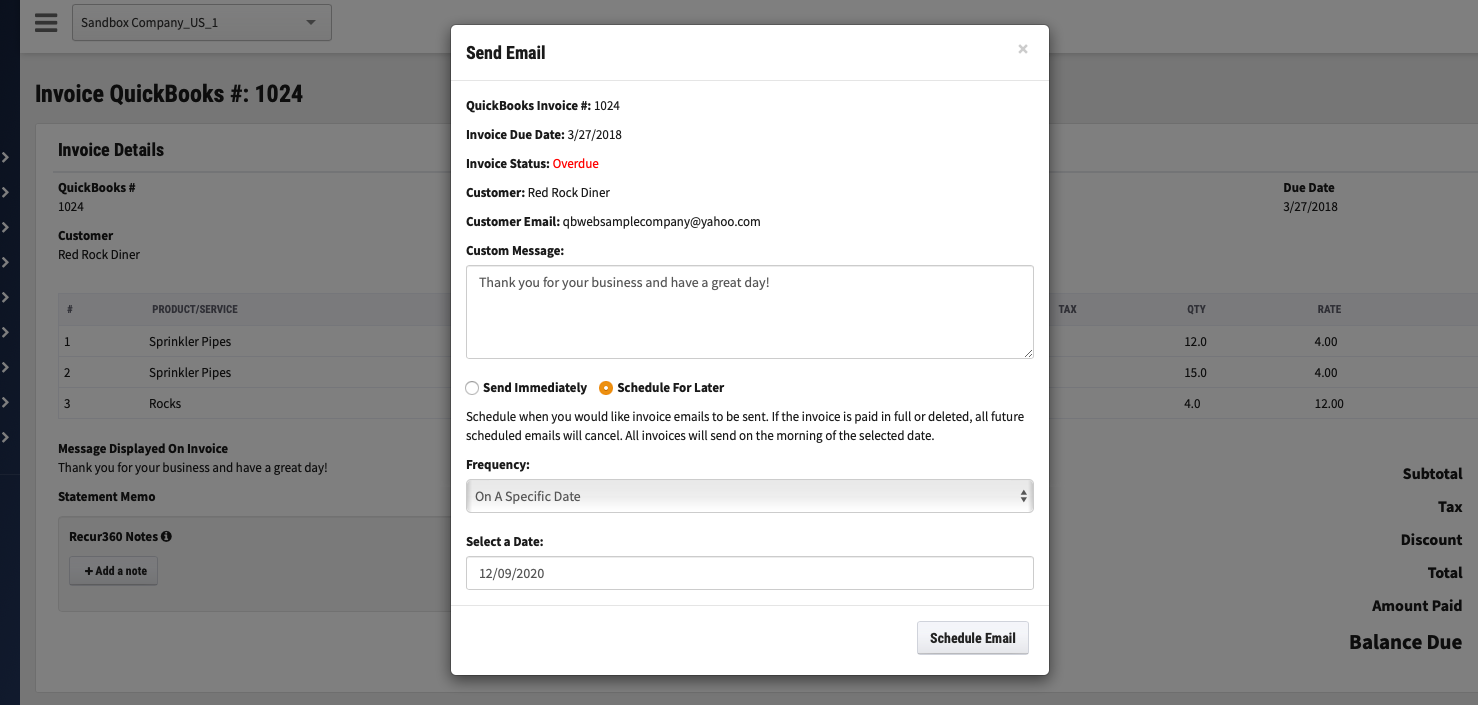
Task: Click inside the Select a Date field
Action: tap(749, 573)
